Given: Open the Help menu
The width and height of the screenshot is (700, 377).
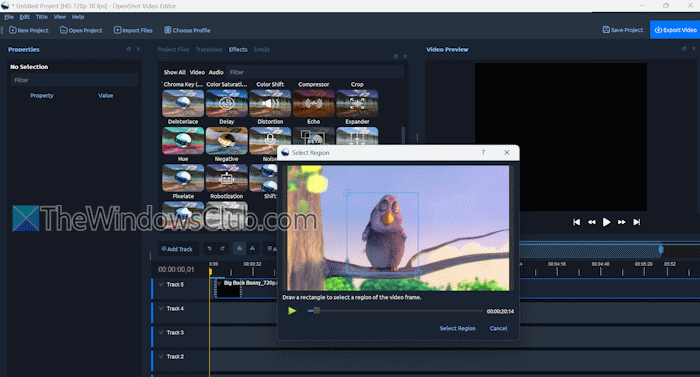Looking at the screenshot, I should (x=78, y=17).
